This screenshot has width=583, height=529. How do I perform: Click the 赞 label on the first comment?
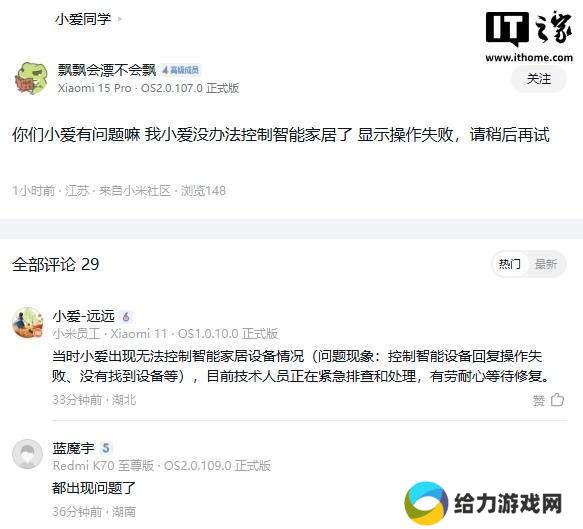point(539,400)
